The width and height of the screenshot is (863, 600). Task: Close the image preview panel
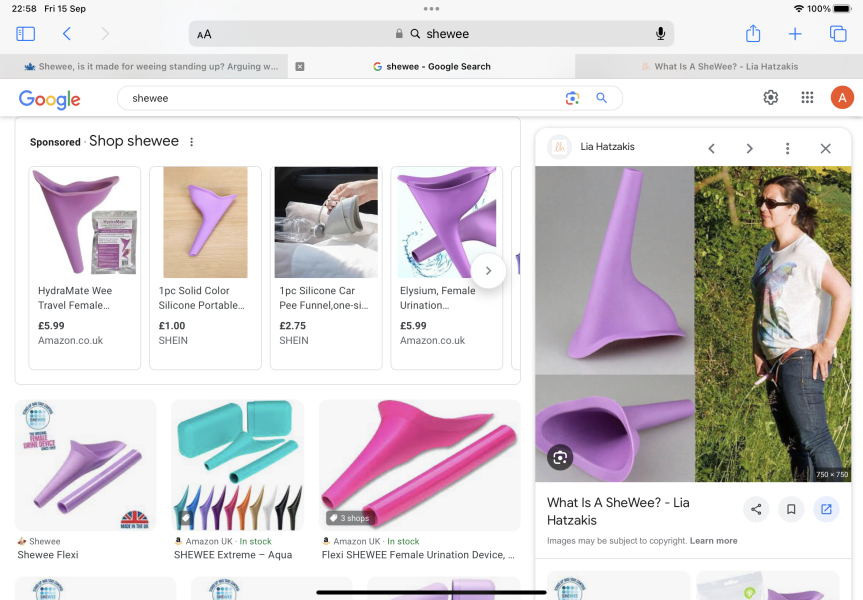826,149
